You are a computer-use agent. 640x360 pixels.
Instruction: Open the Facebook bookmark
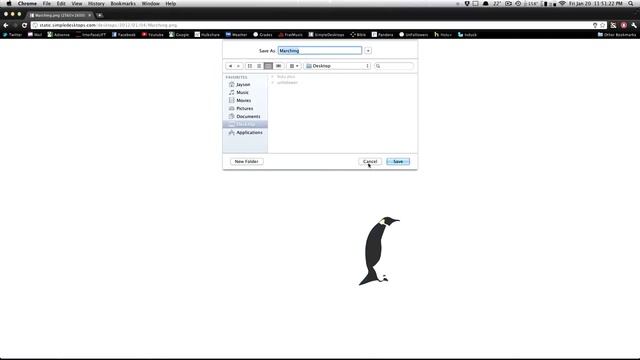click(124, 35)
